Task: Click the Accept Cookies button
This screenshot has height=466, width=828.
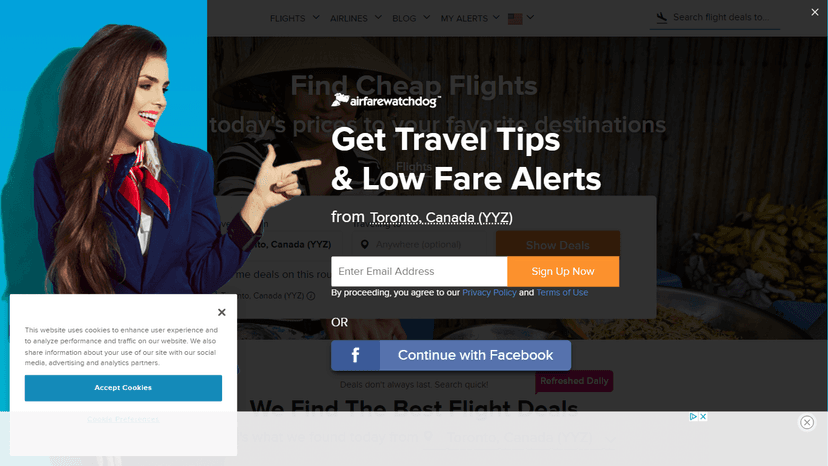Action: 123,388
